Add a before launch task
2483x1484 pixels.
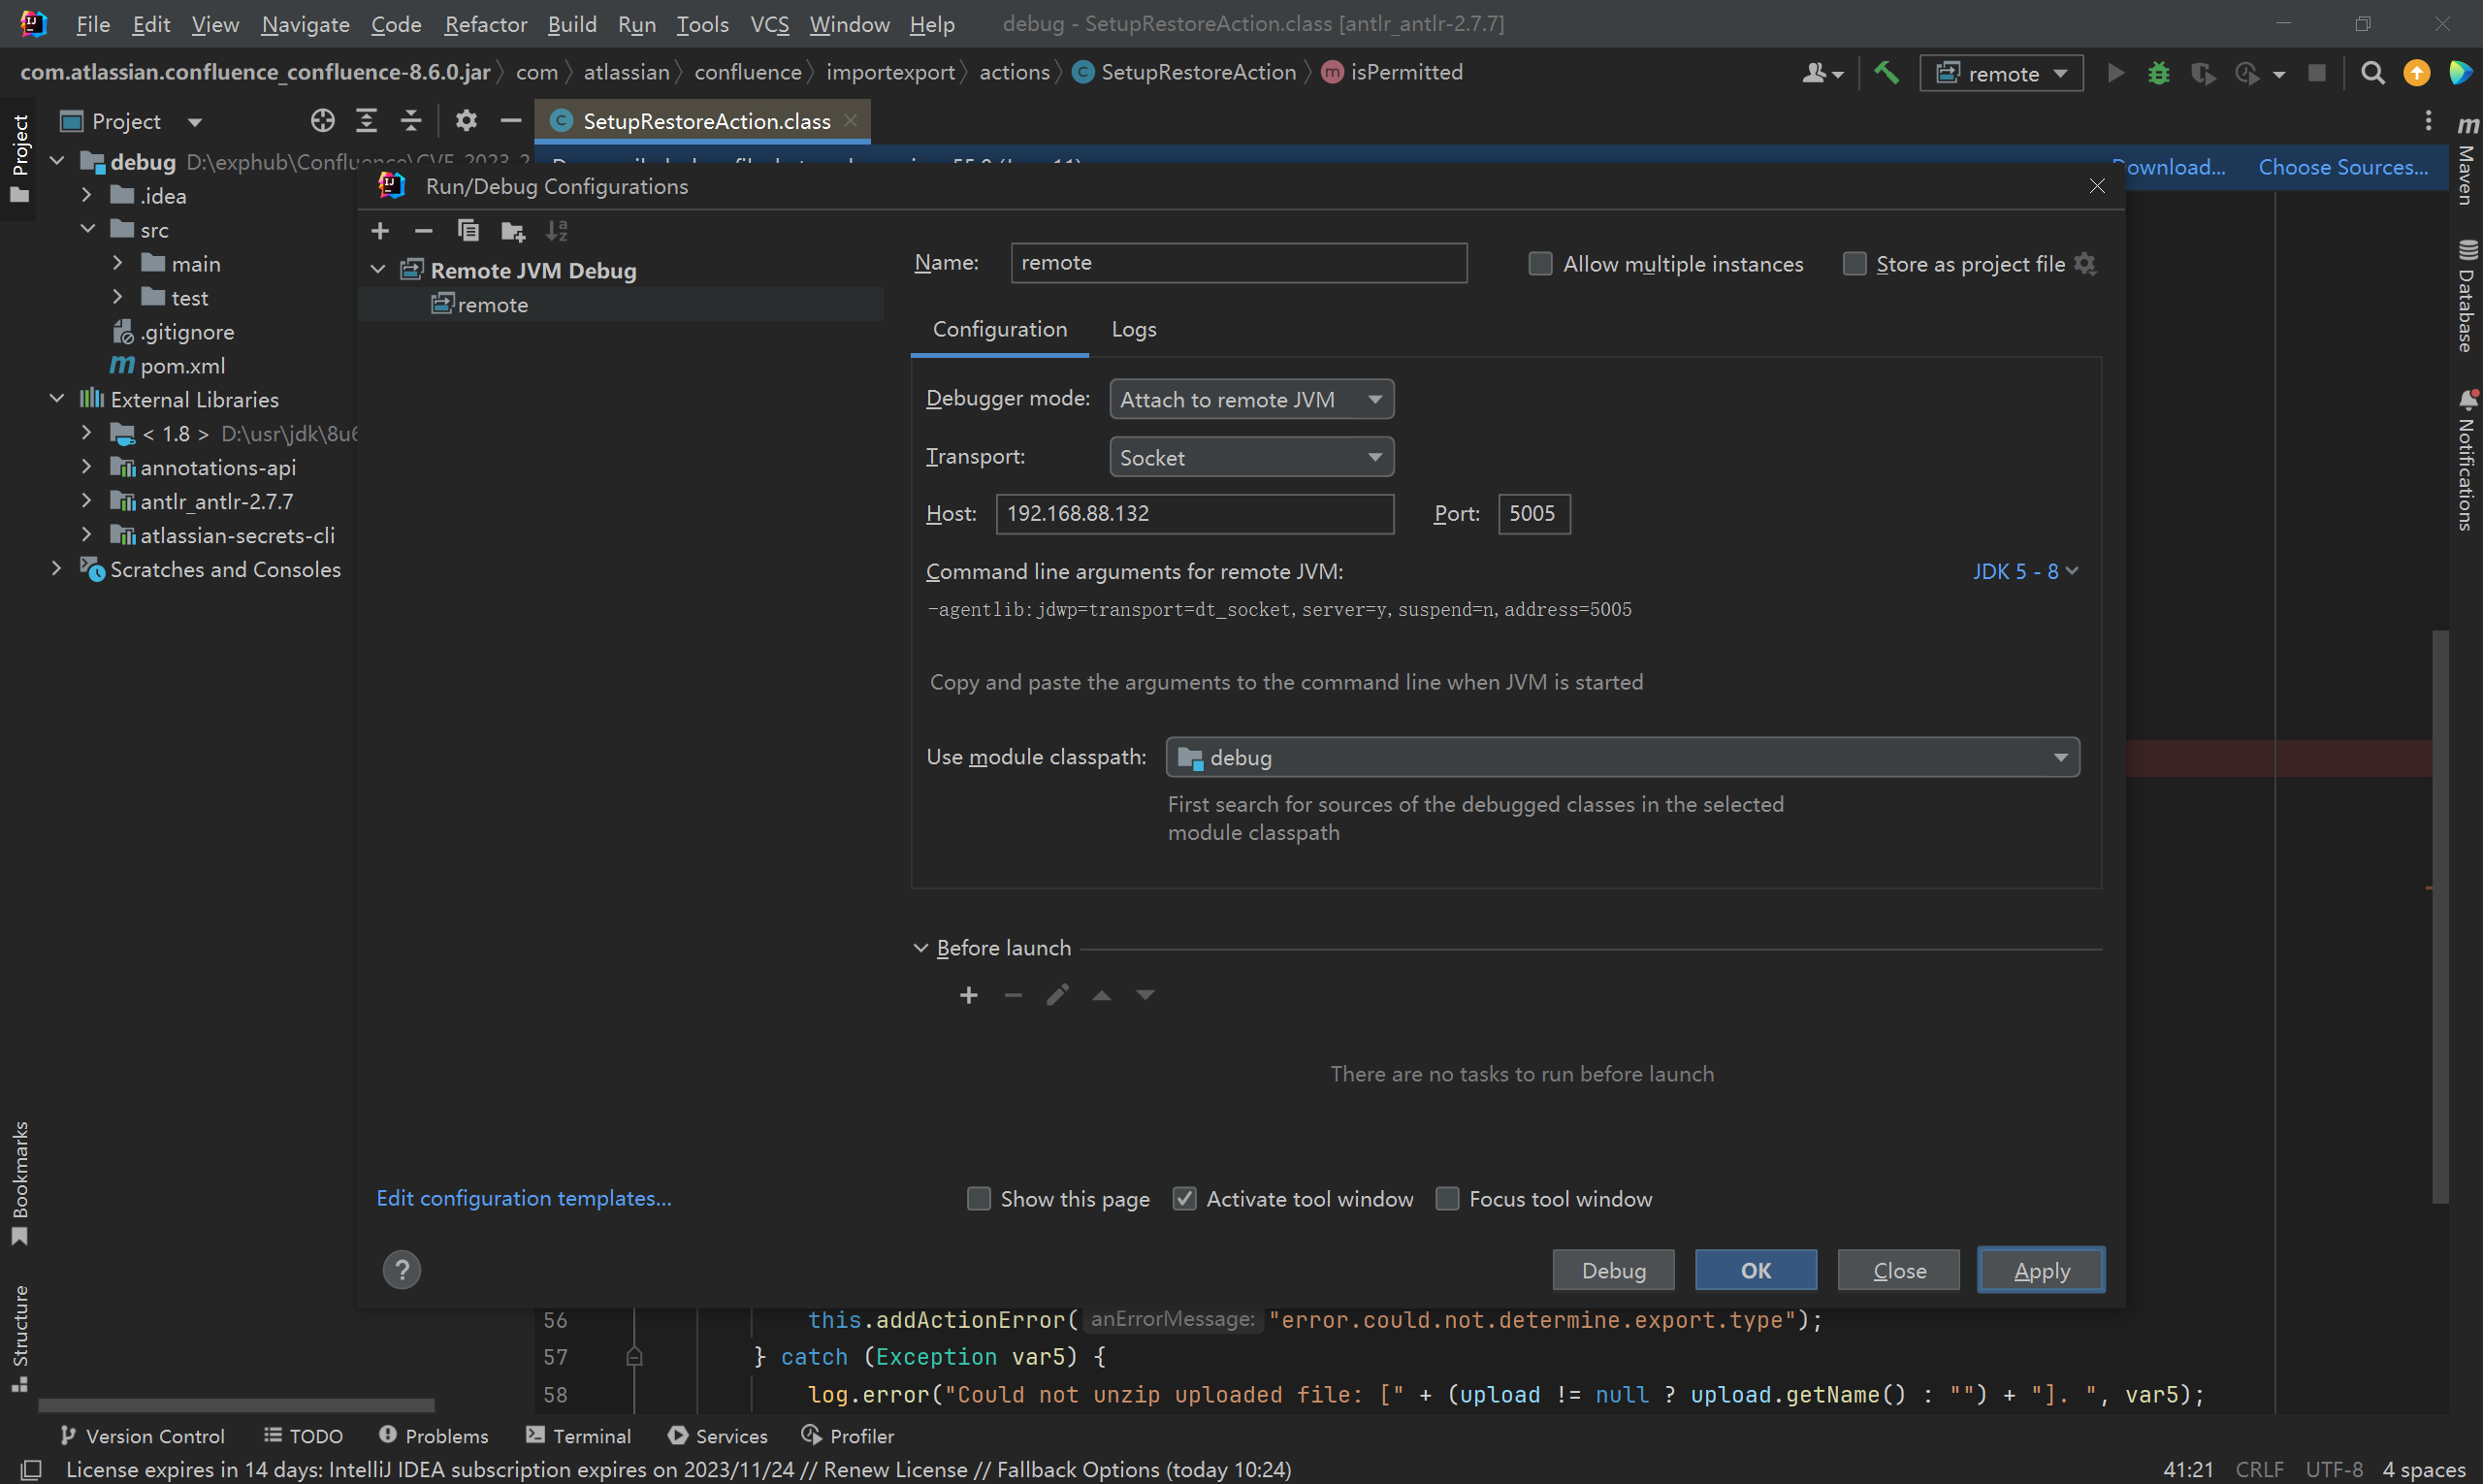click(x=968, y=995)
